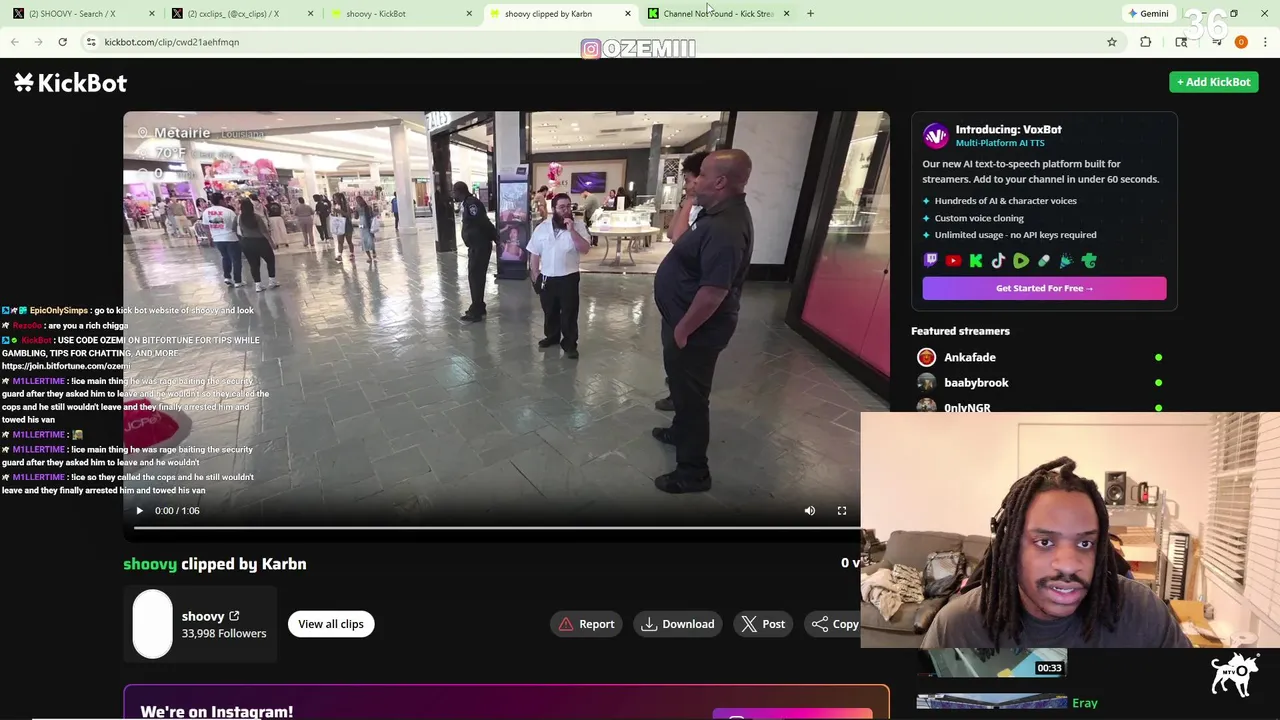The height and width of the screenshot is (720, 1280).
Task: Click Ankafade's avatar
Action: [927, 357]
